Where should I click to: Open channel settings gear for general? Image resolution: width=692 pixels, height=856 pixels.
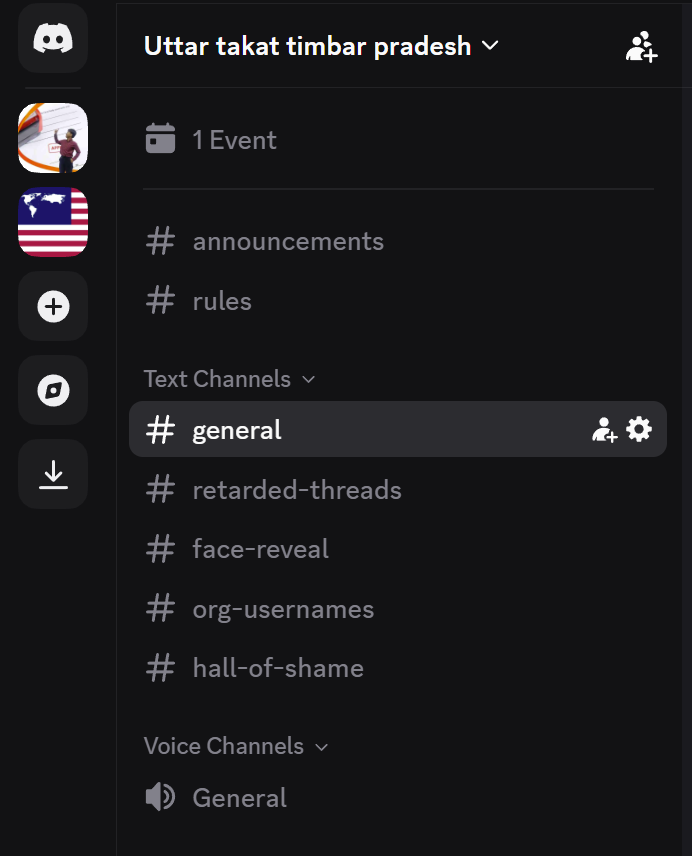(x=641, y=428)
